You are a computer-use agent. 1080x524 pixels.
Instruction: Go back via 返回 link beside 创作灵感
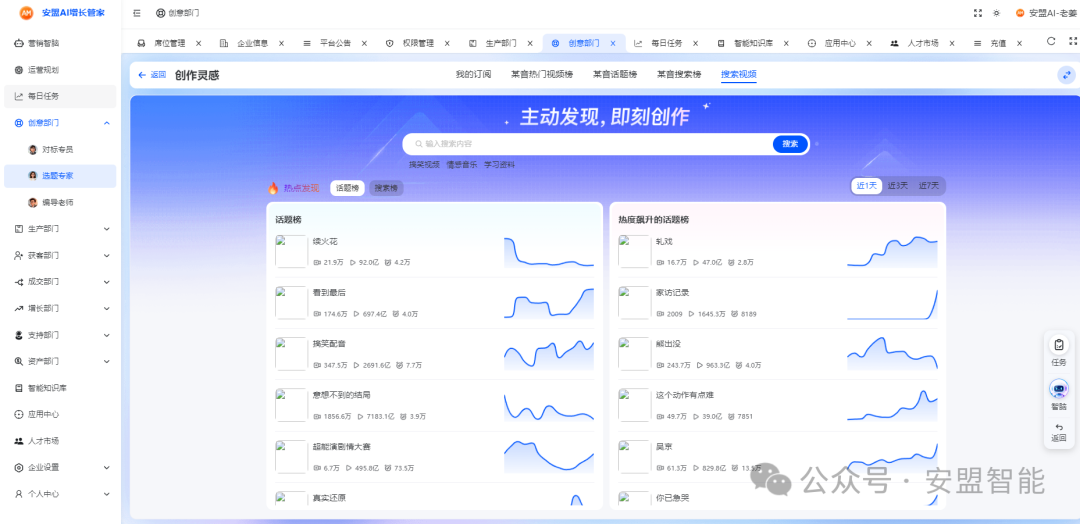click(x=152, y=75)
